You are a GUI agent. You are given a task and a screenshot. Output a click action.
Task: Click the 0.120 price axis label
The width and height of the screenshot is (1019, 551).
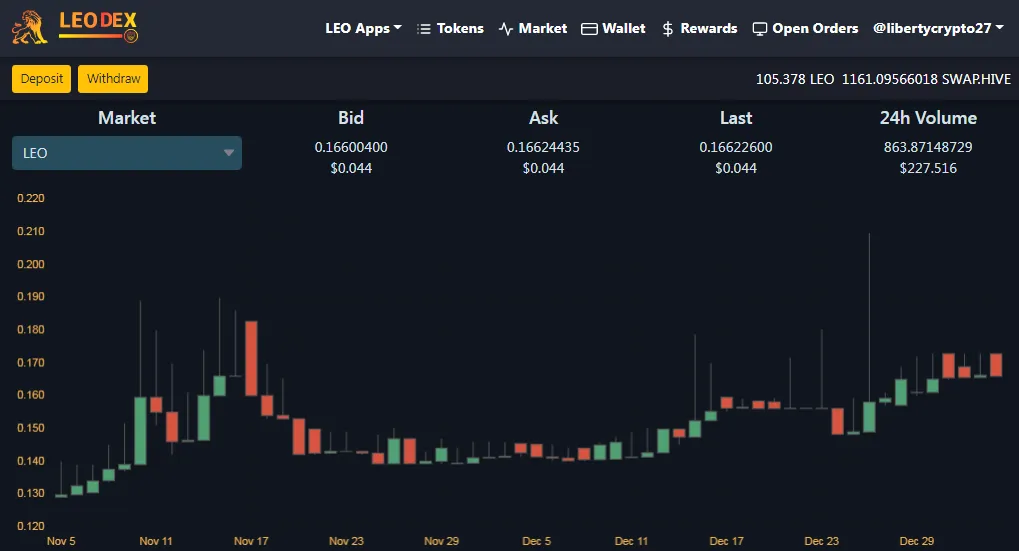coord(31,526)
